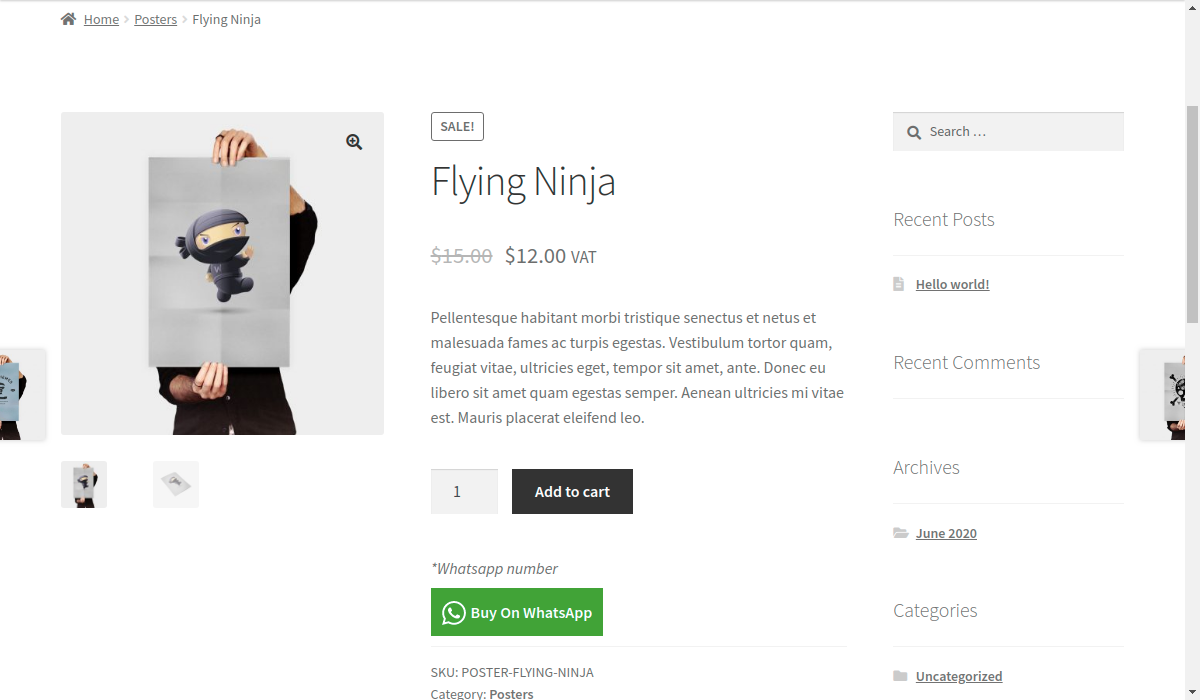Open the Uncategorized category link
Image resolution: width=1200 pixels, height=700 pixels.
tap(958, 676)
